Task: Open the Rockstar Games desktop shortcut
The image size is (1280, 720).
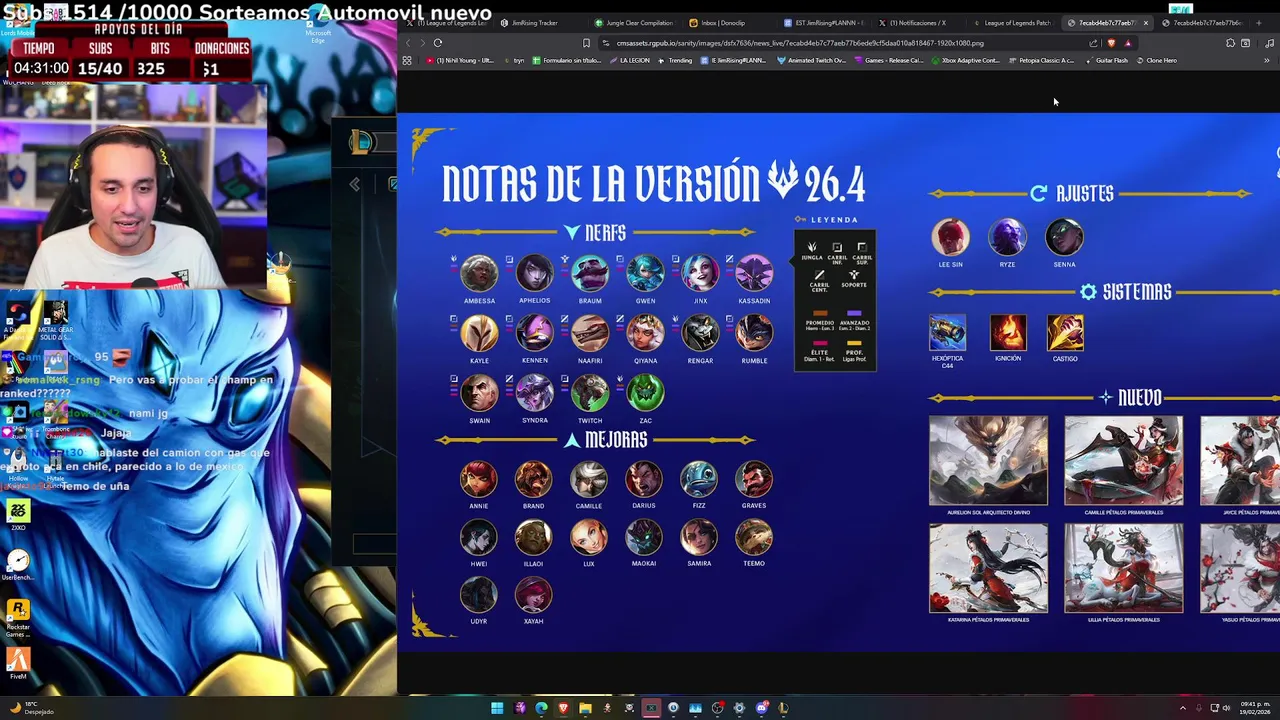Action: tap(17, 616)
